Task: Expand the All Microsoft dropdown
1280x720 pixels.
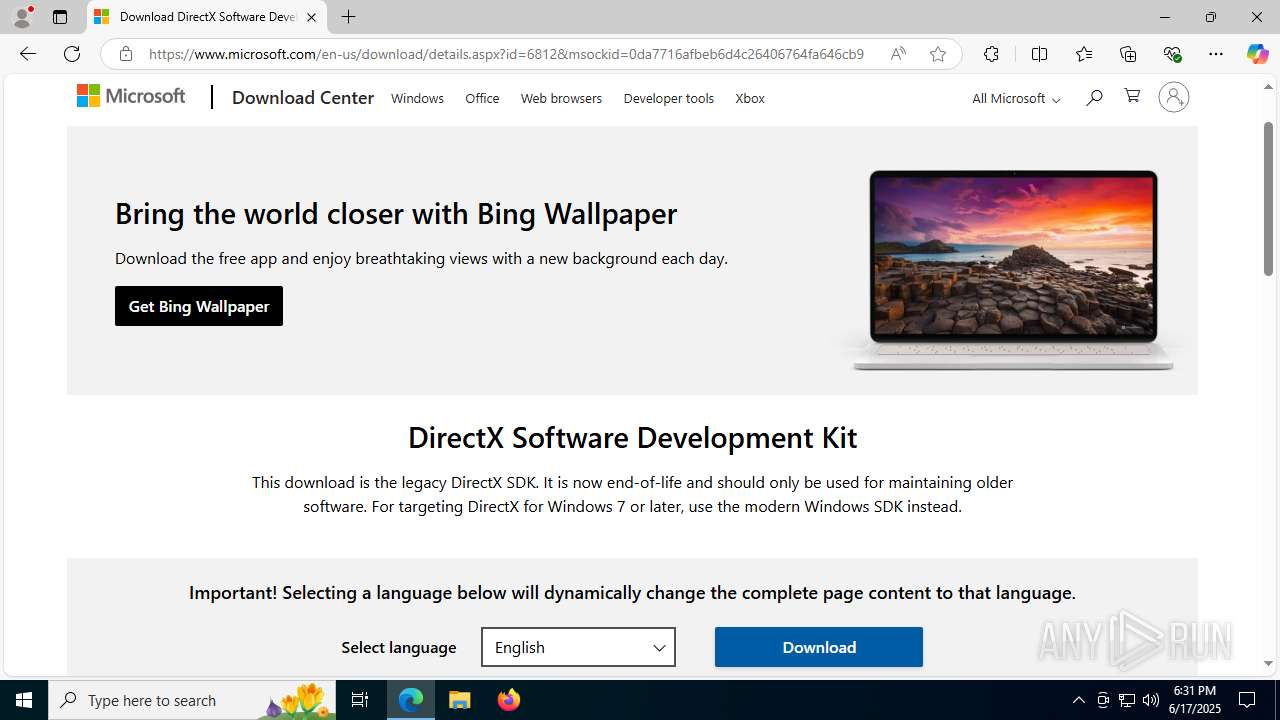Action: 1016,98
